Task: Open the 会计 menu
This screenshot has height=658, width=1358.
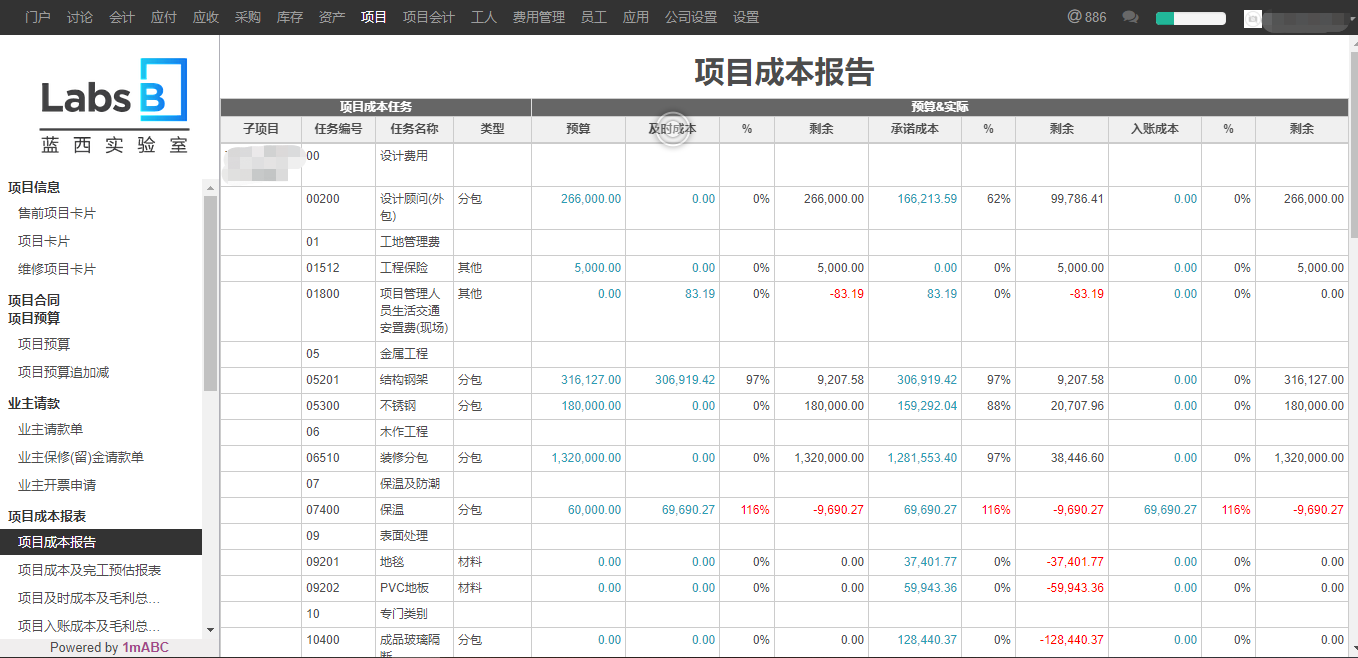Action: [122, 17]
